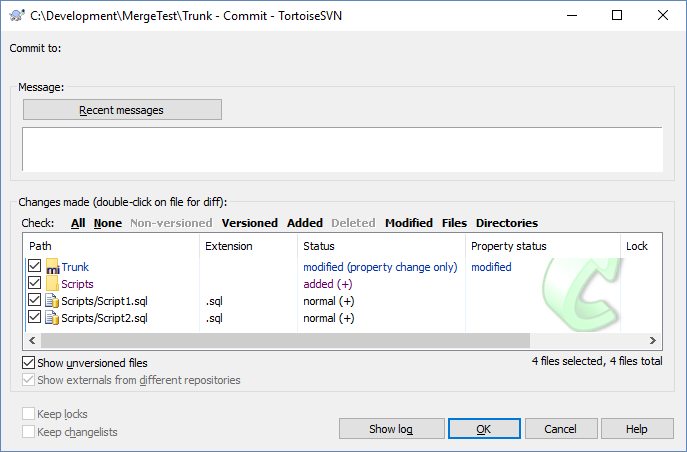Screen dimensions: 687x452
Task: Toggle Show unversioned files checkbox
Action: (29, 363)
